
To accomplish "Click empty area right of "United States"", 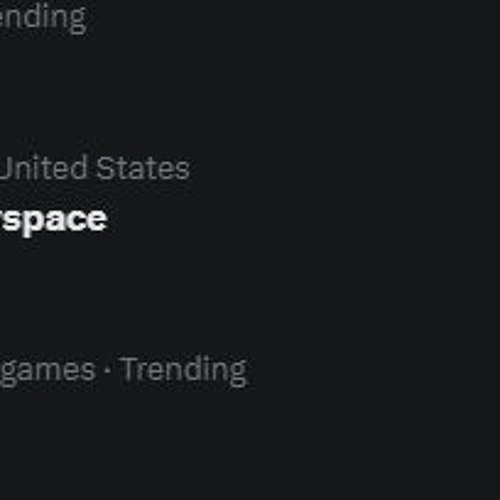I will click(343, 168).
